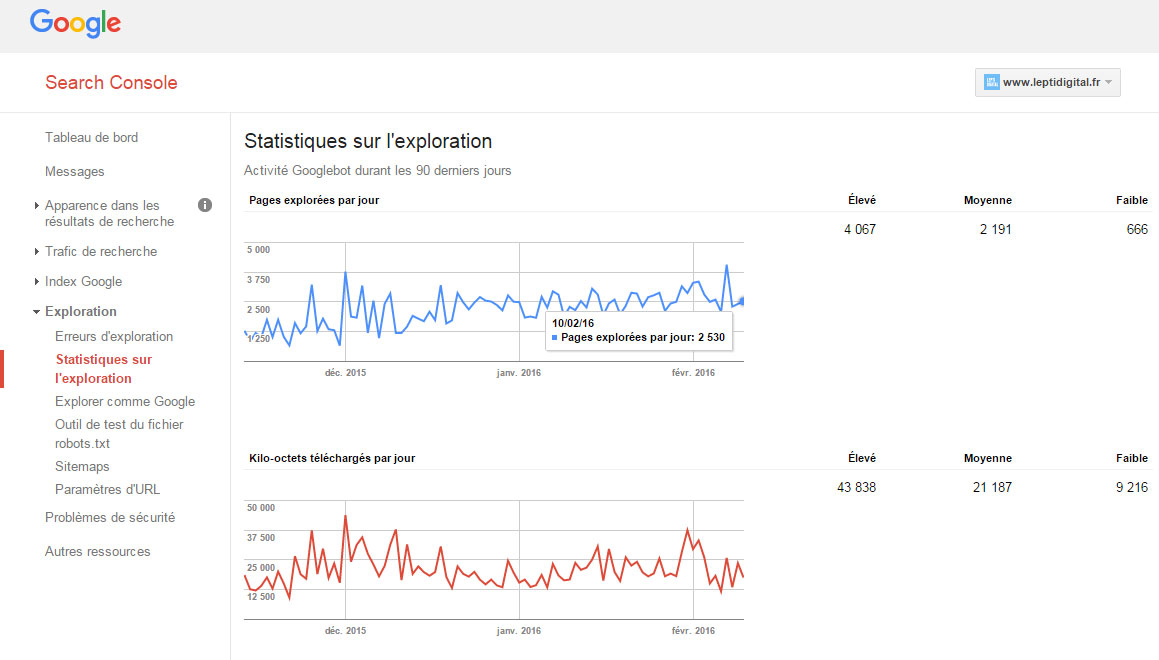Open Apparence dans les résultats de recherche
Viewport: 1159px width, 660px height.
[x=109, y=213]
